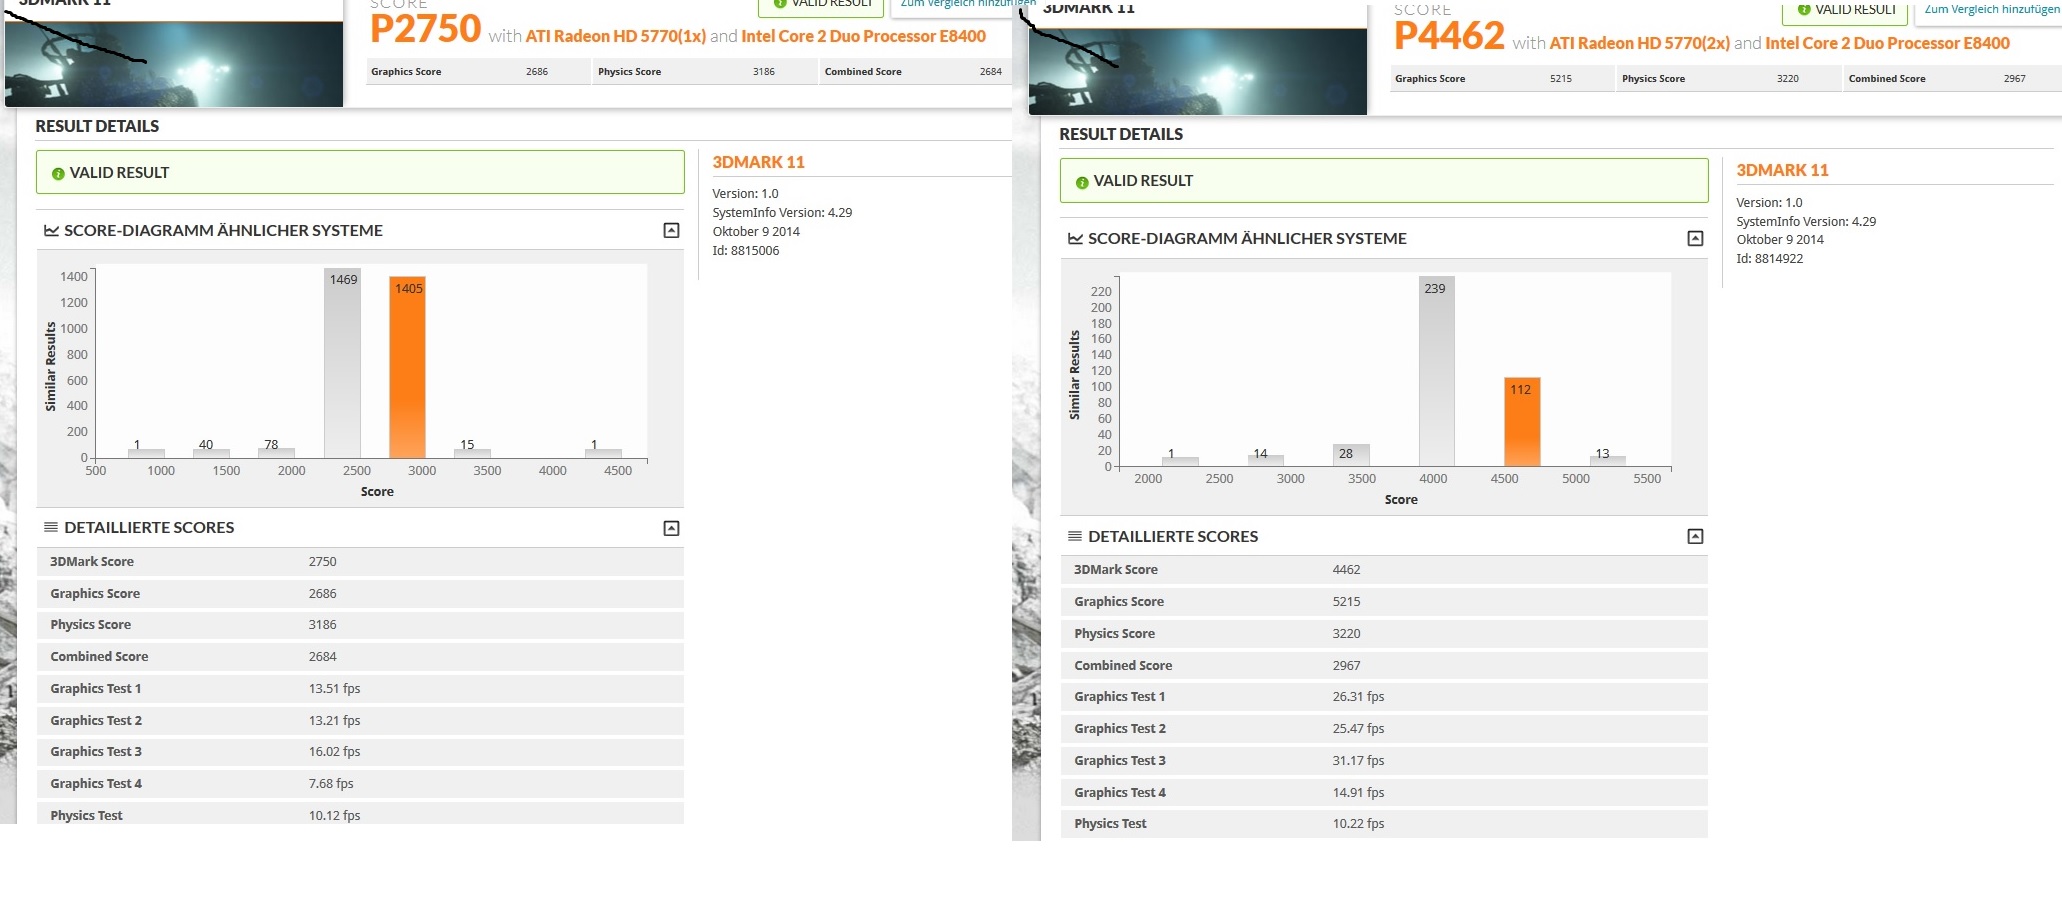Click the chart icon beside left SCORE-DIAGRAMM heading

(x=51, y=231)
